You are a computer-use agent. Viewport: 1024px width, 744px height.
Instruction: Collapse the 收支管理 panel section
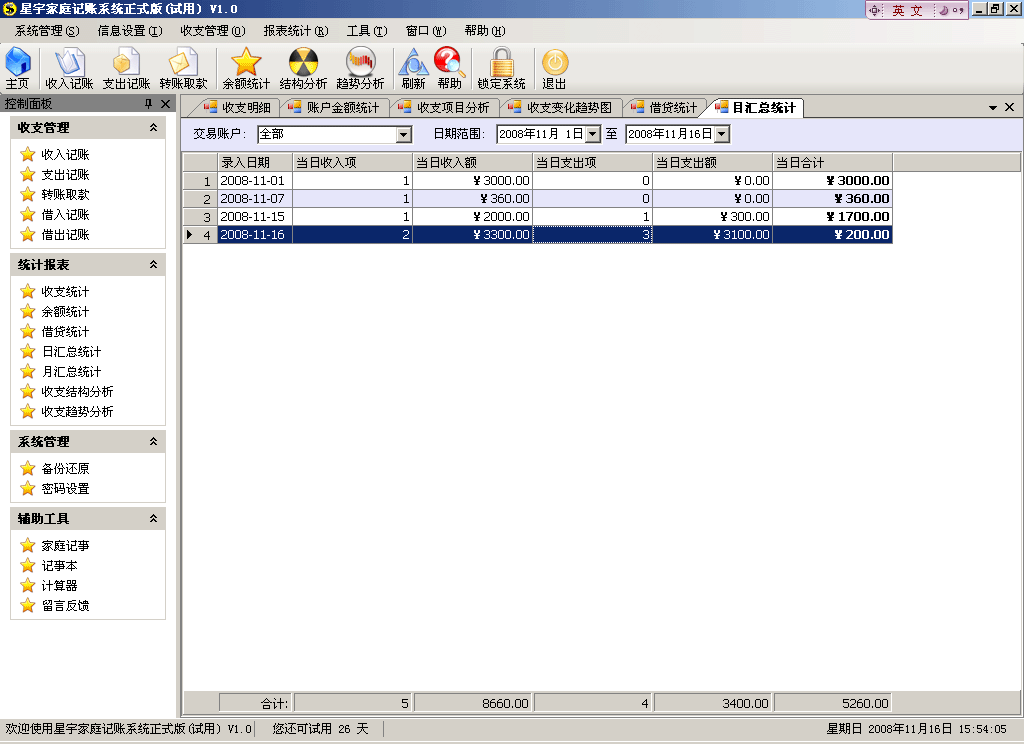tap(153, 128)
